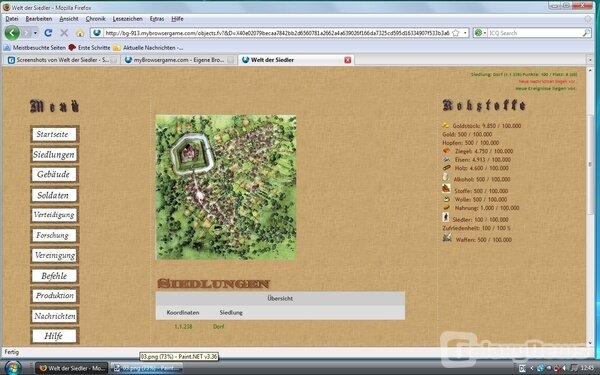This screenshot has height=375, width=600.
Task: Click Zufriedenheit: 100 / 100 % text
Action: point(476,228)
